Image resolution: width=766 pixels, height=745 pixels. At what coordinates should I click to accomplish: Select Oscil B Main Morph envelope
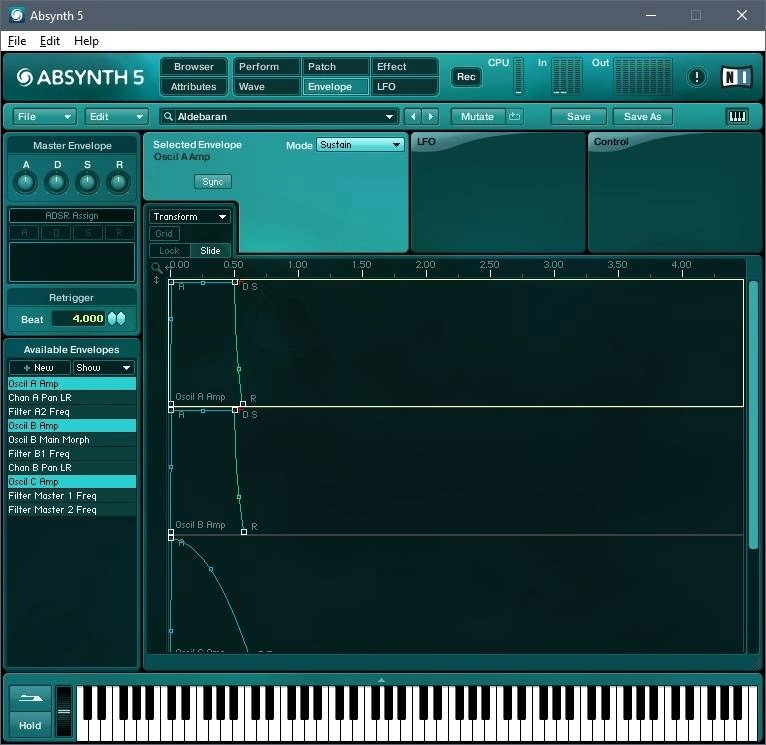pyautogui.click(x=72, y=440)
